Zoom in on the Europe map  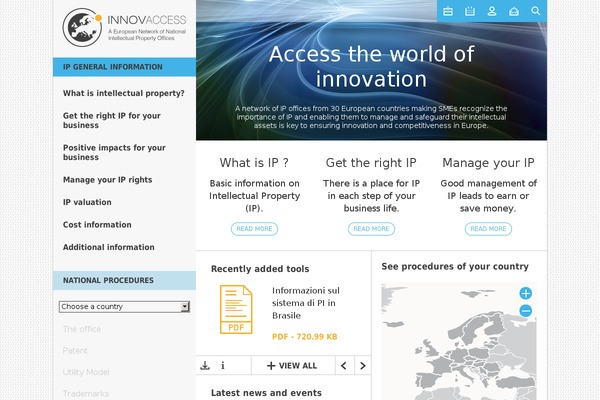pyautogui.click(x=526, y=294)
